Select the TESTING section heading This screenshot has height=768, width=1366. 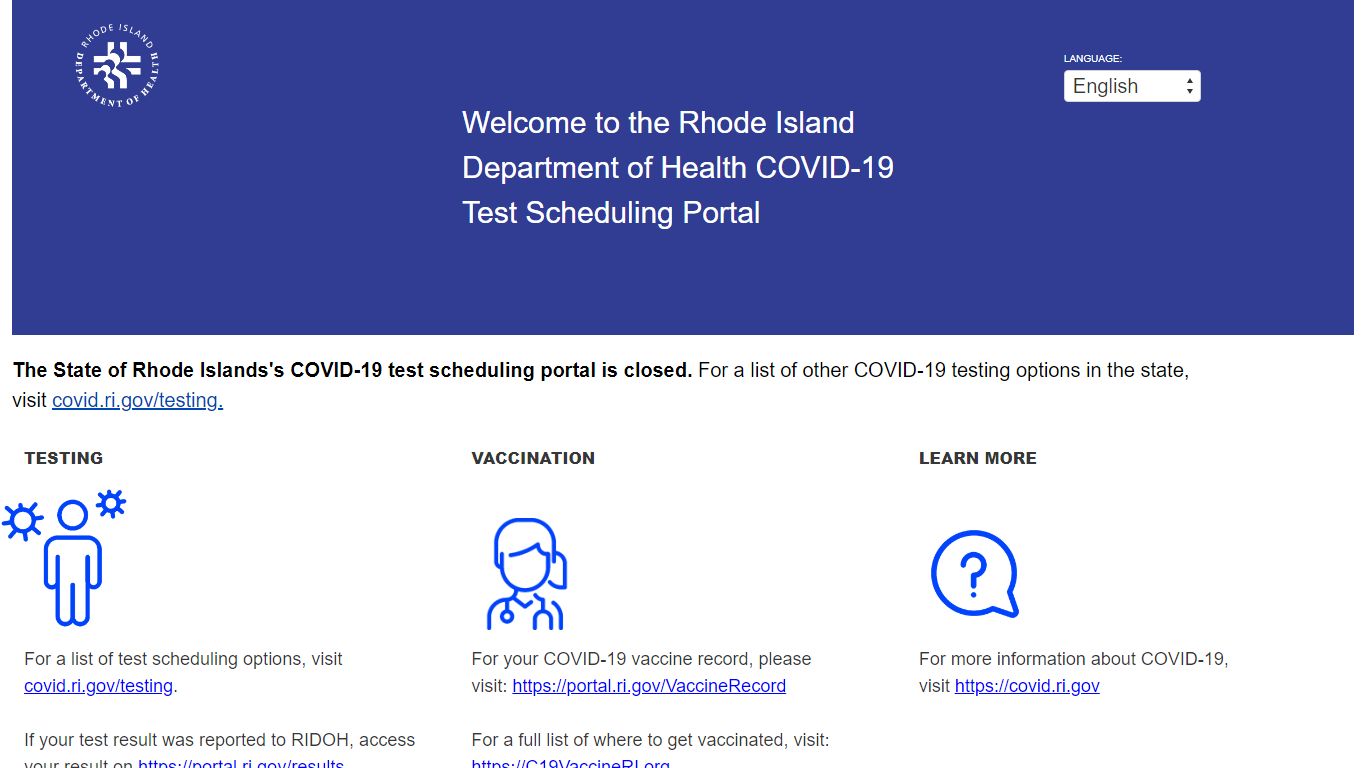(x=64, y=458)
